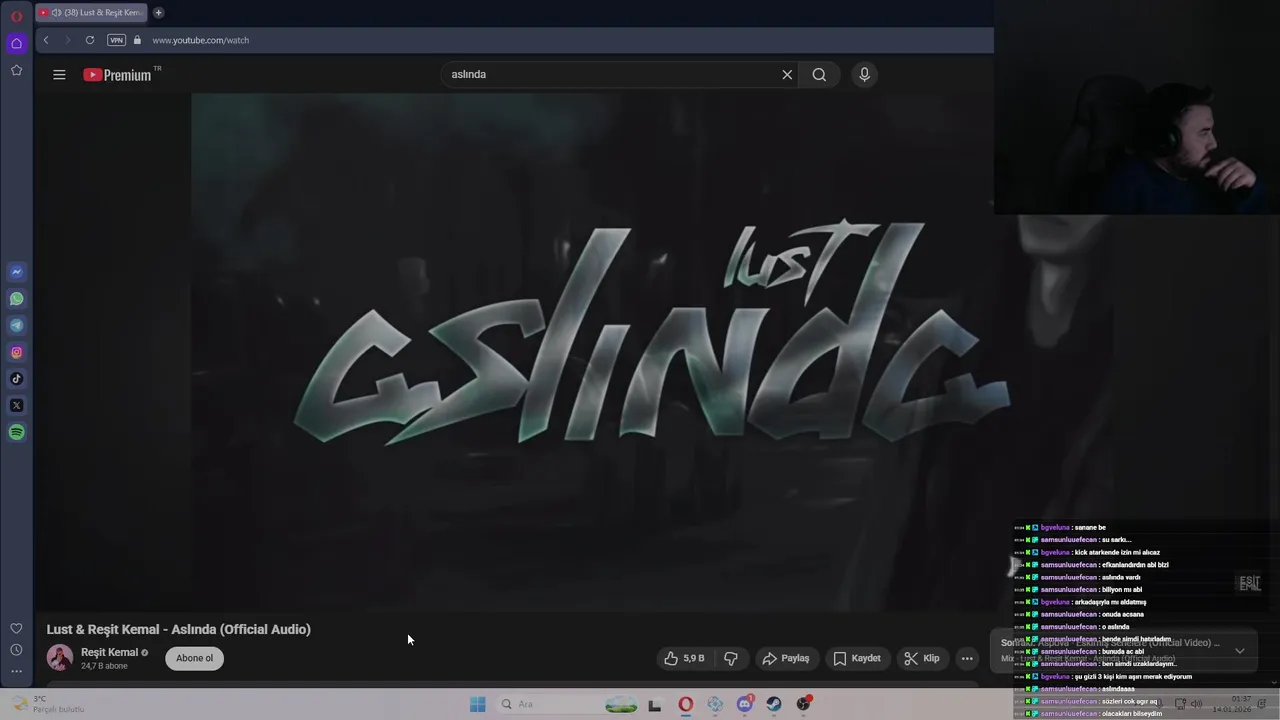Like the video showing 5,9 B
The width and height of the screenshot is (1280, 720).
tap(684, 658)
